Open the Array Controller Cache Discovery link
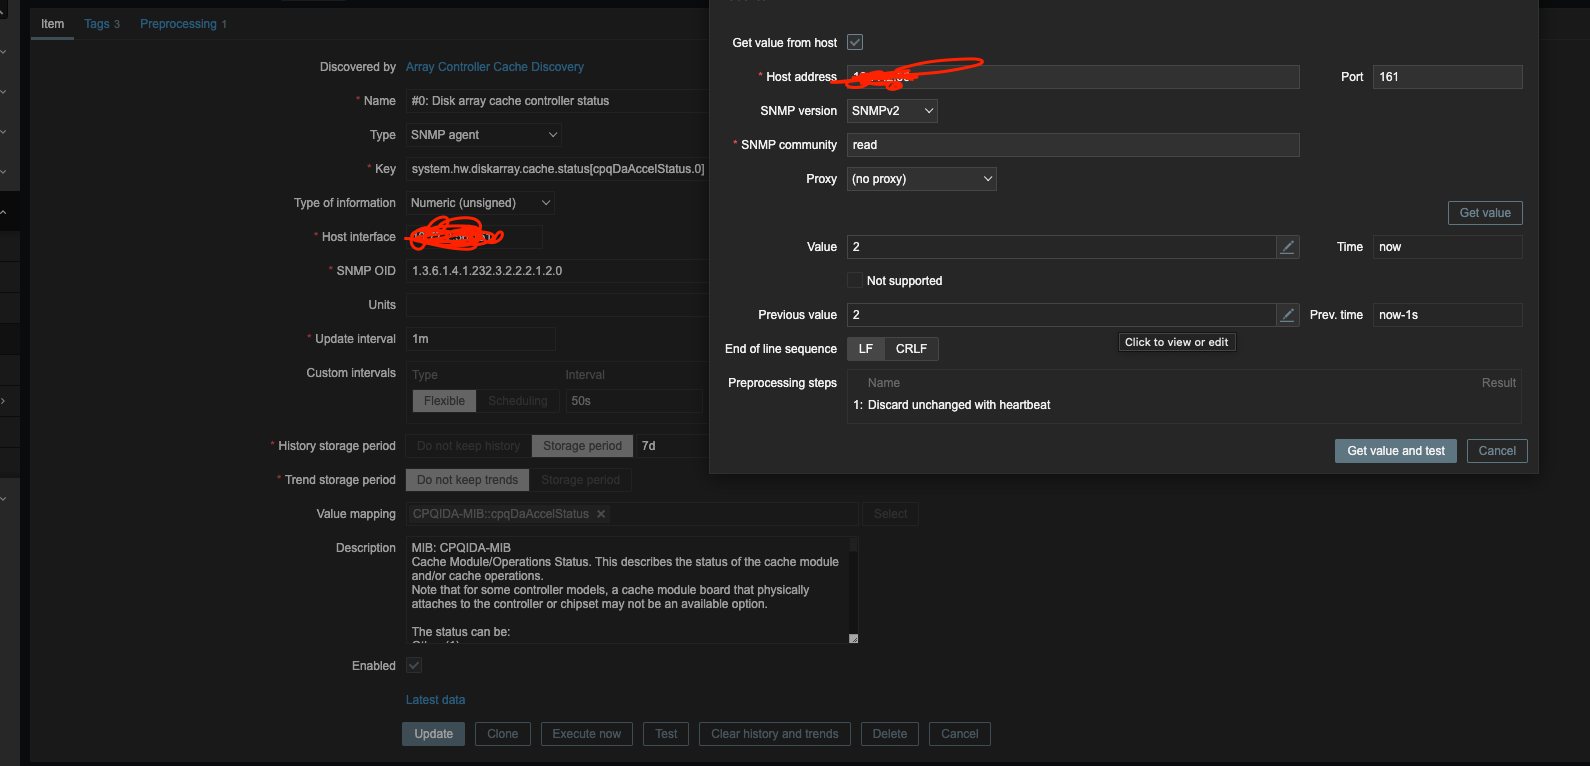The width and height of the screenshot is (1590, 766). [x=495, y=67]
